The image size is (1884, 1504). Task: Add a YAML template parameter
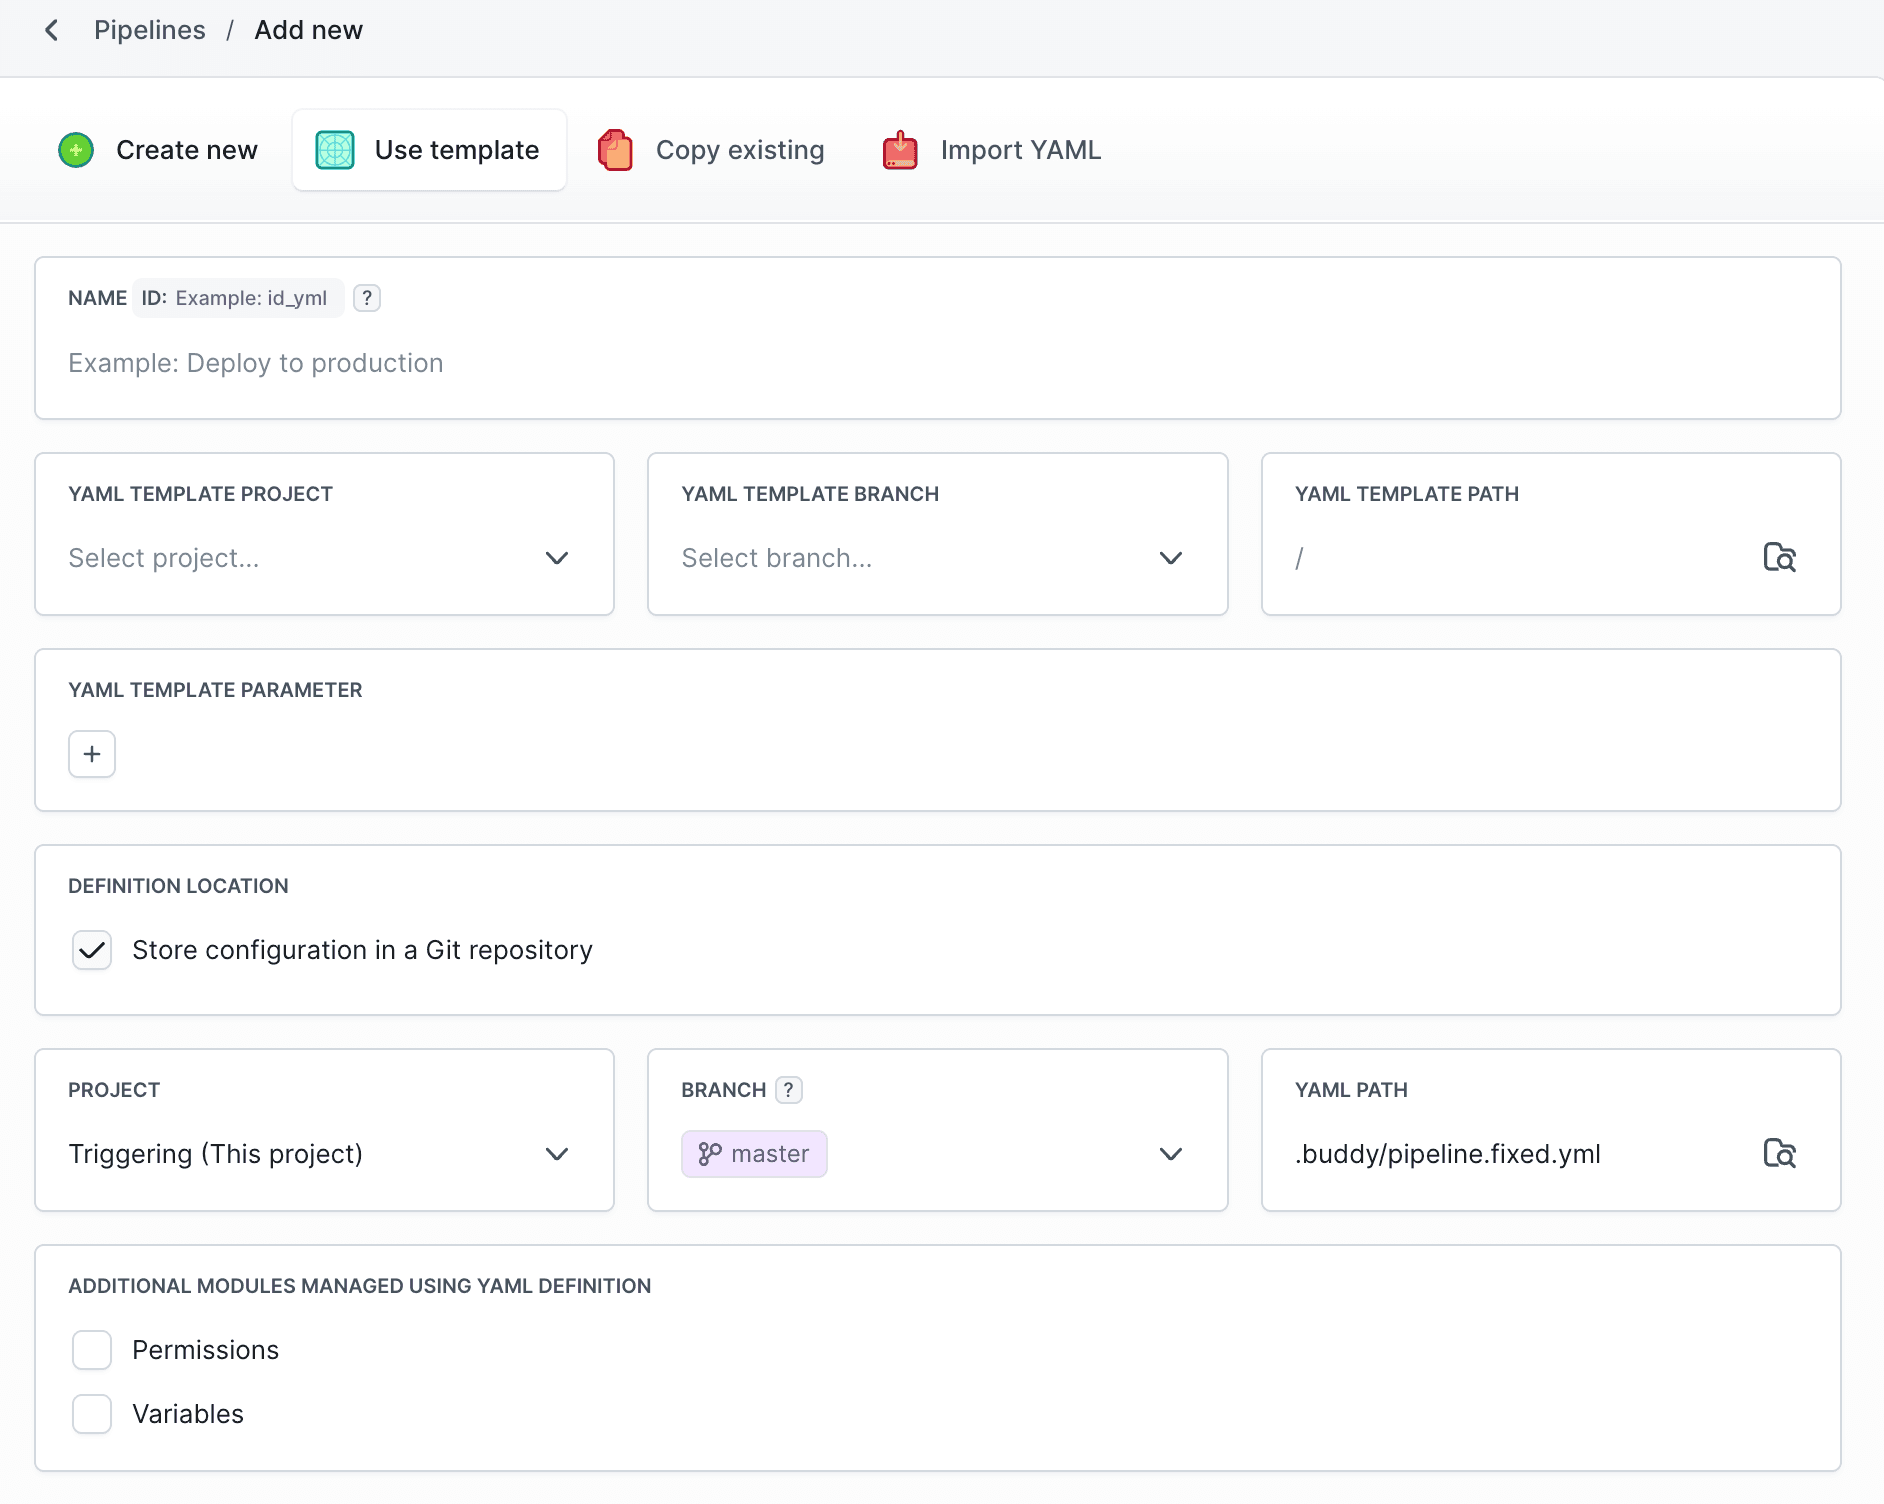92,754
